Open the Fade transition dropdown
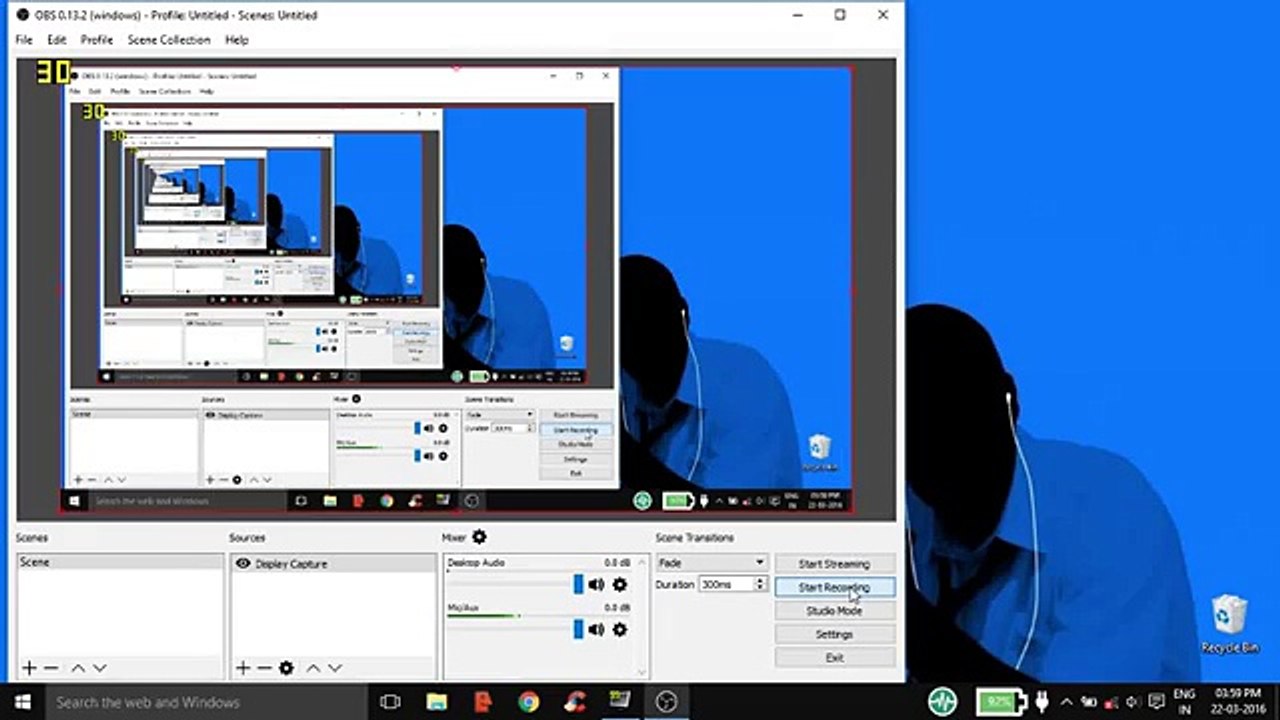The image size is (1280, 720). pyautogui.click(x=712, y=563)
